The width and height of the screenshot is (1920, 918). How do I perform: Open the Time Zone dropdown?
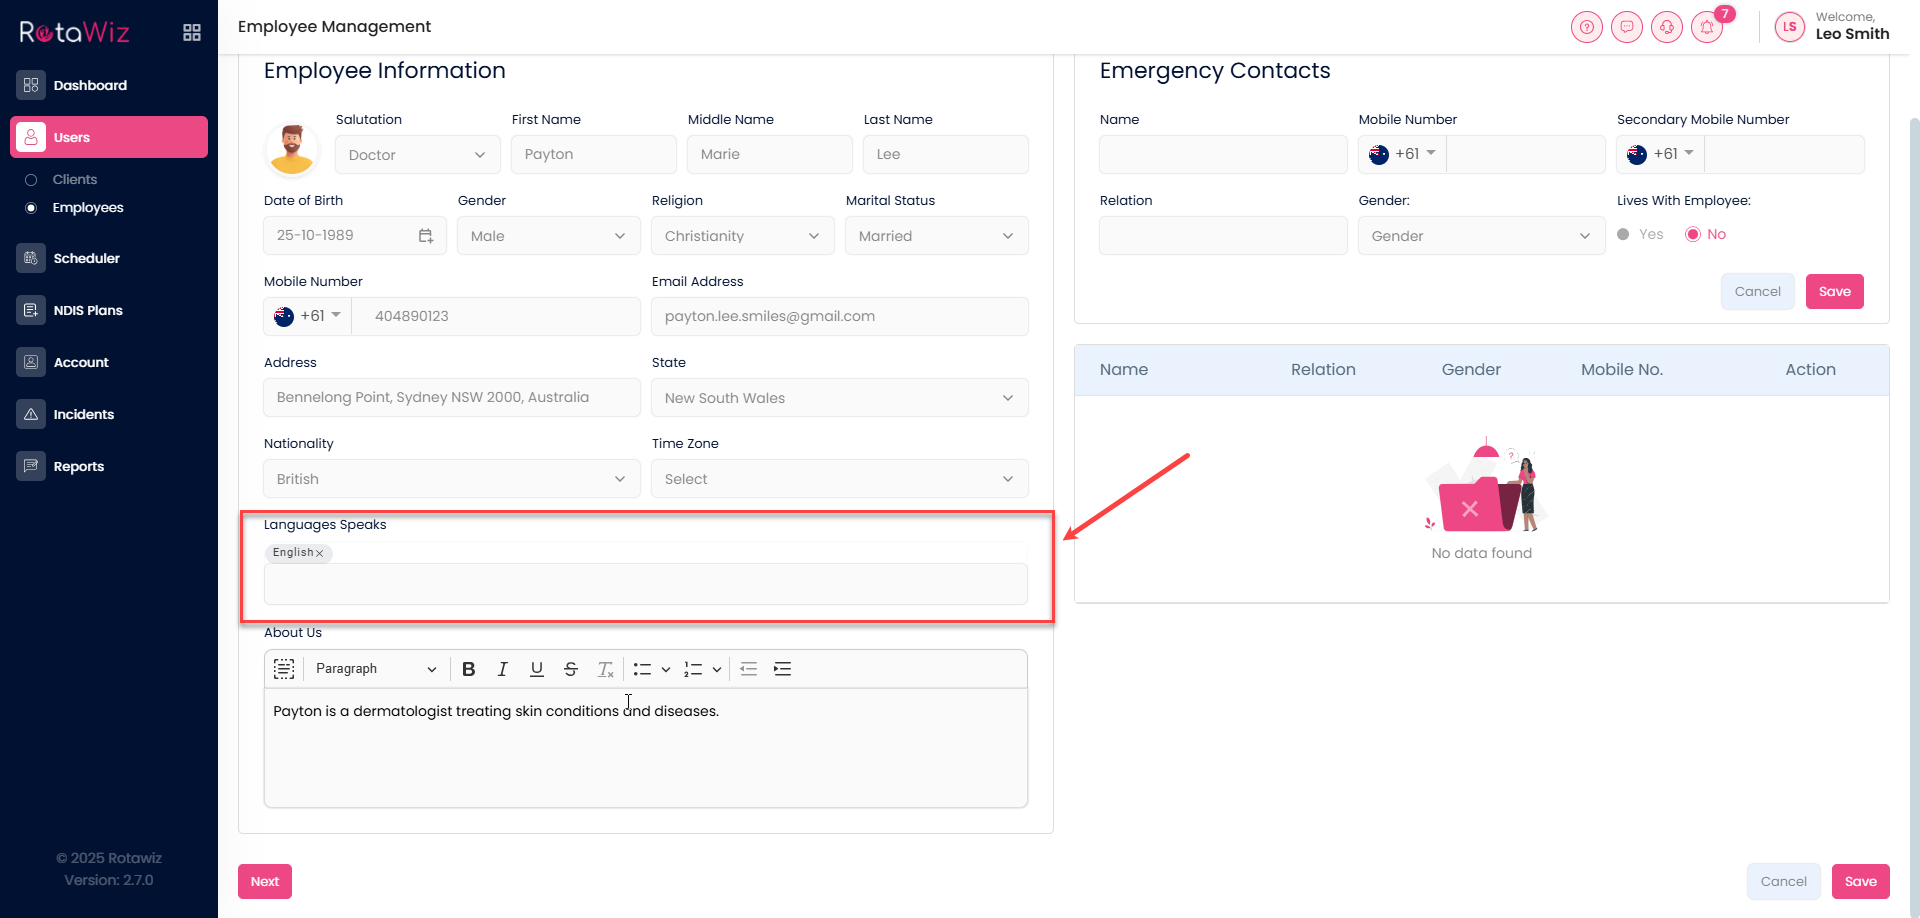tap(839, 479)
